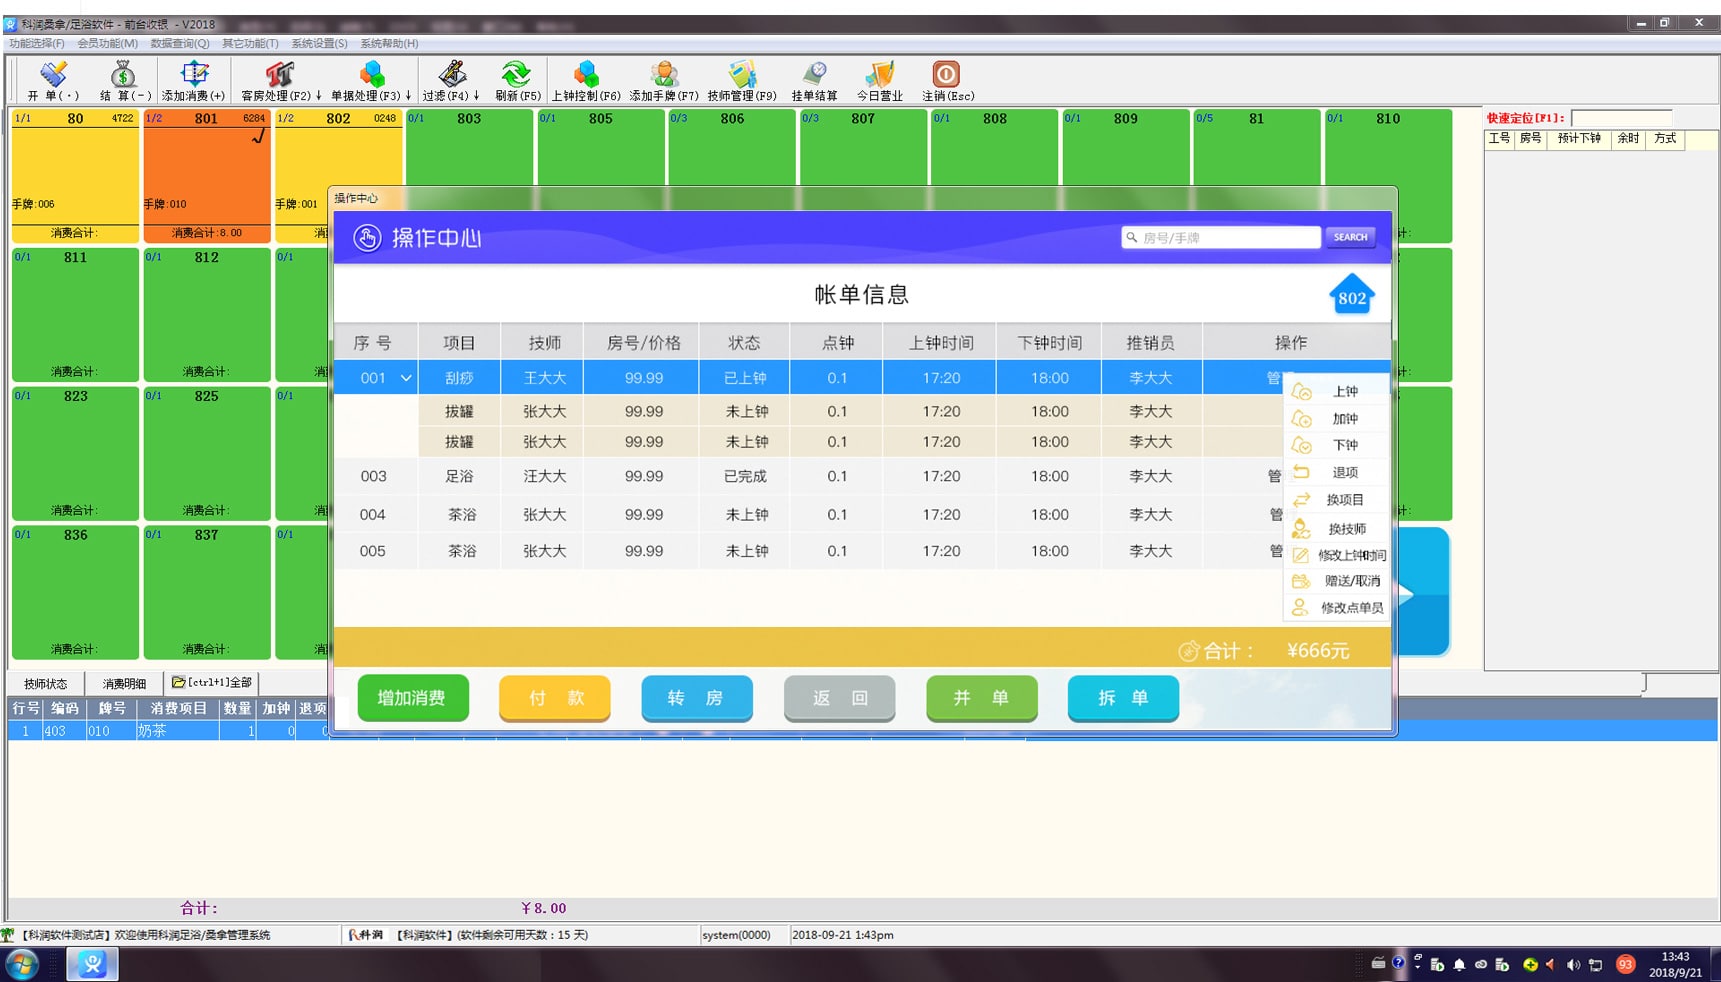Open the 数据查询(Q) menu
1721x982 pixels.
[x=180, y=43]
